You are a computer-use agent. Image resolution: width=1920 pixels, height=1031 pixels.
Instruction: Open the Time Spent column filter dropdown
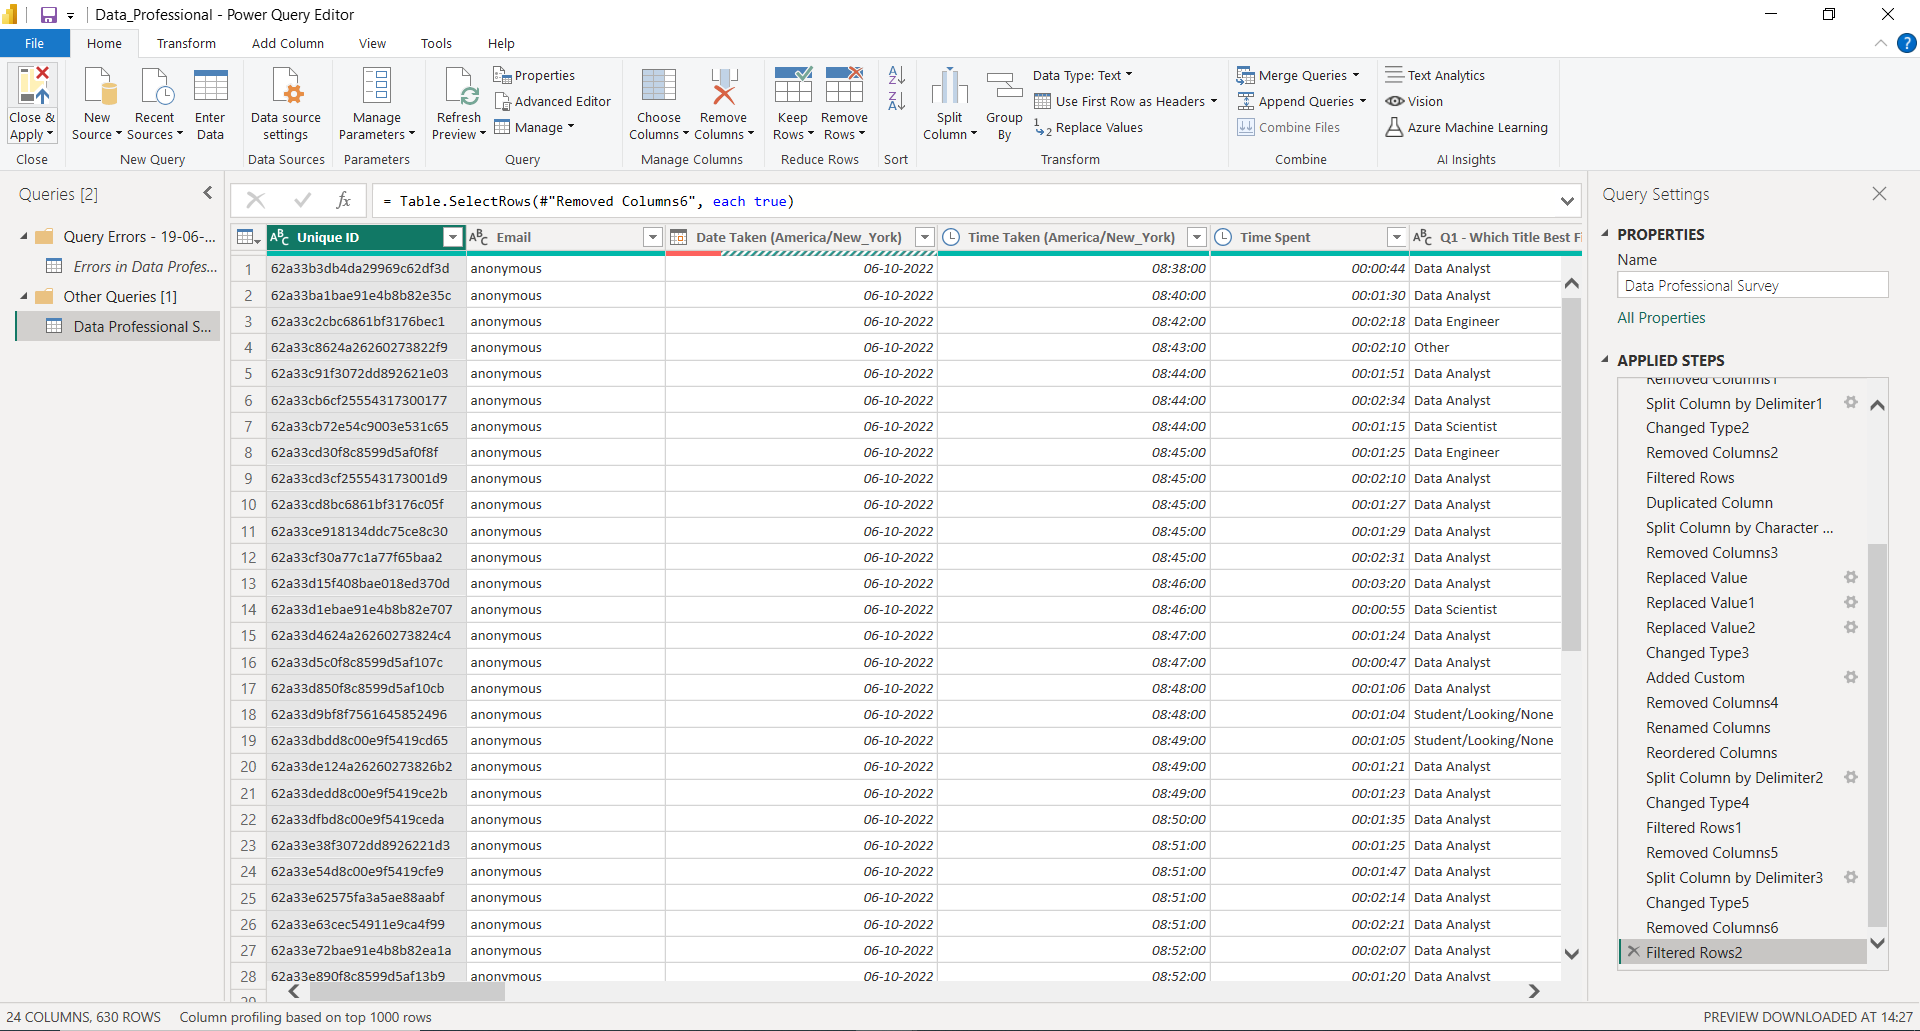click(1397, 237)
